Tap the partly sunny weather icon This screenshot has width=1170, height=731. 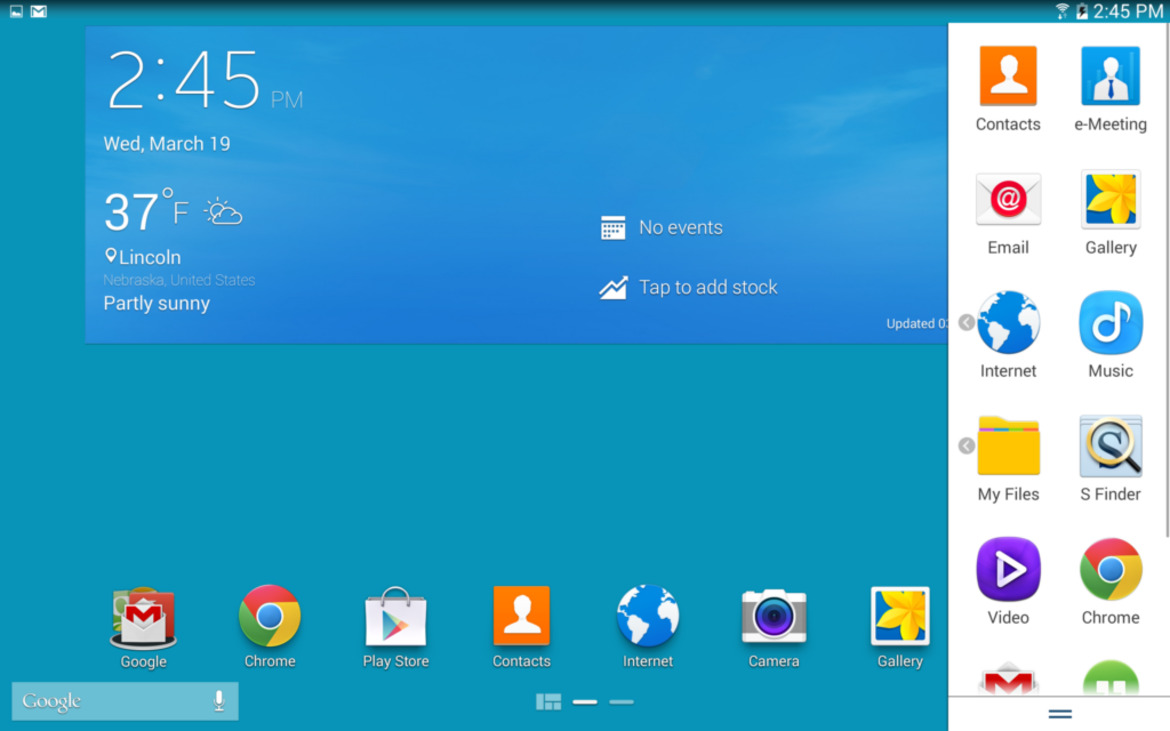pos(223,212)
